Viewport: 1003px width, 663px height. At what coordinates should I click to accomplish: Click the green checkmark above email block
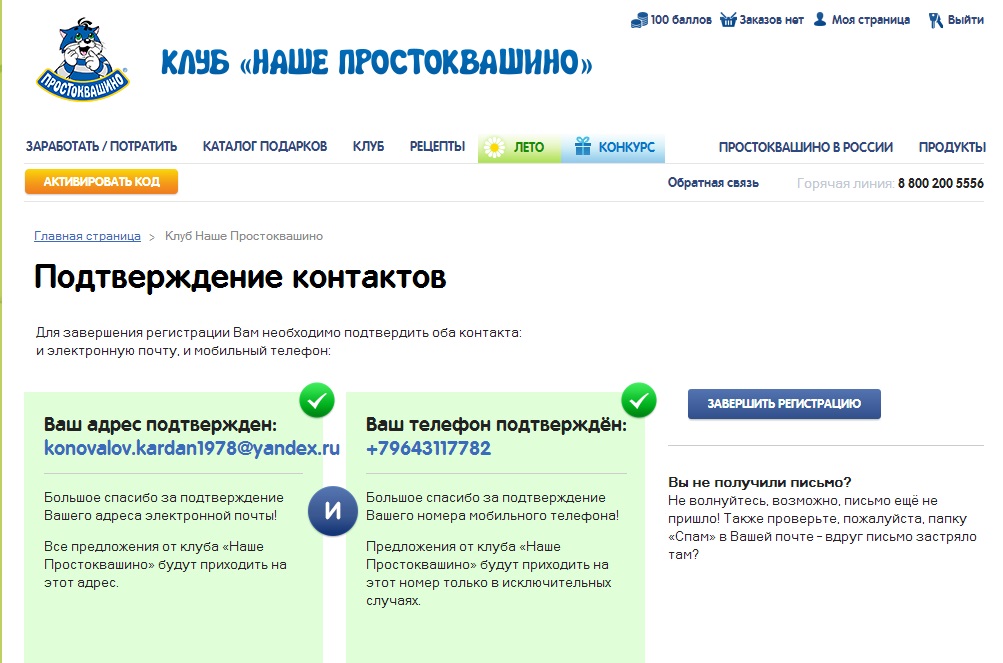317,401
